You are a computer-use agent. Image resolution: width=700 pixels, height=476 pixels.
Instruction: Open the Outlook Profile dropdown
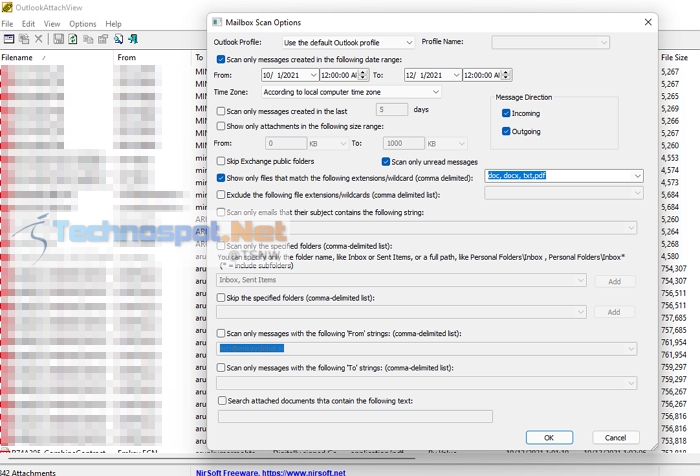tap(348, 42)
